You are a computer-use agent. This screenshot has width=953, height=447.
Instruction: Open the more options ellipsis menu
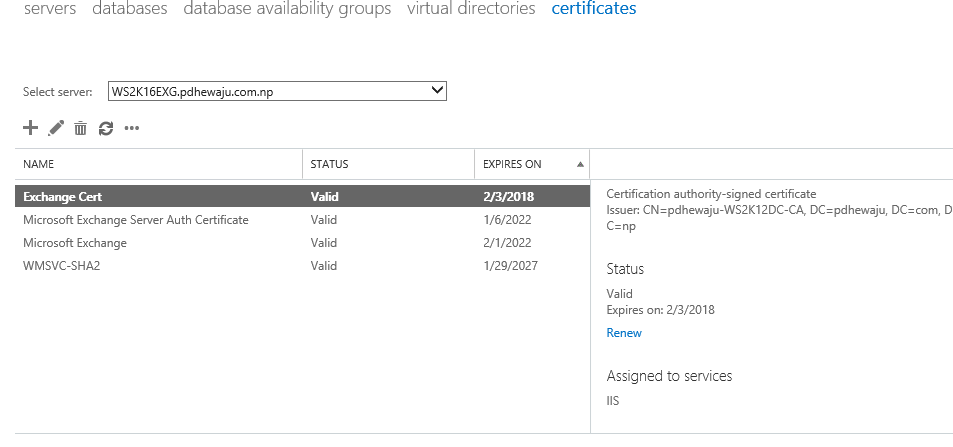click(x=132, y=128)
